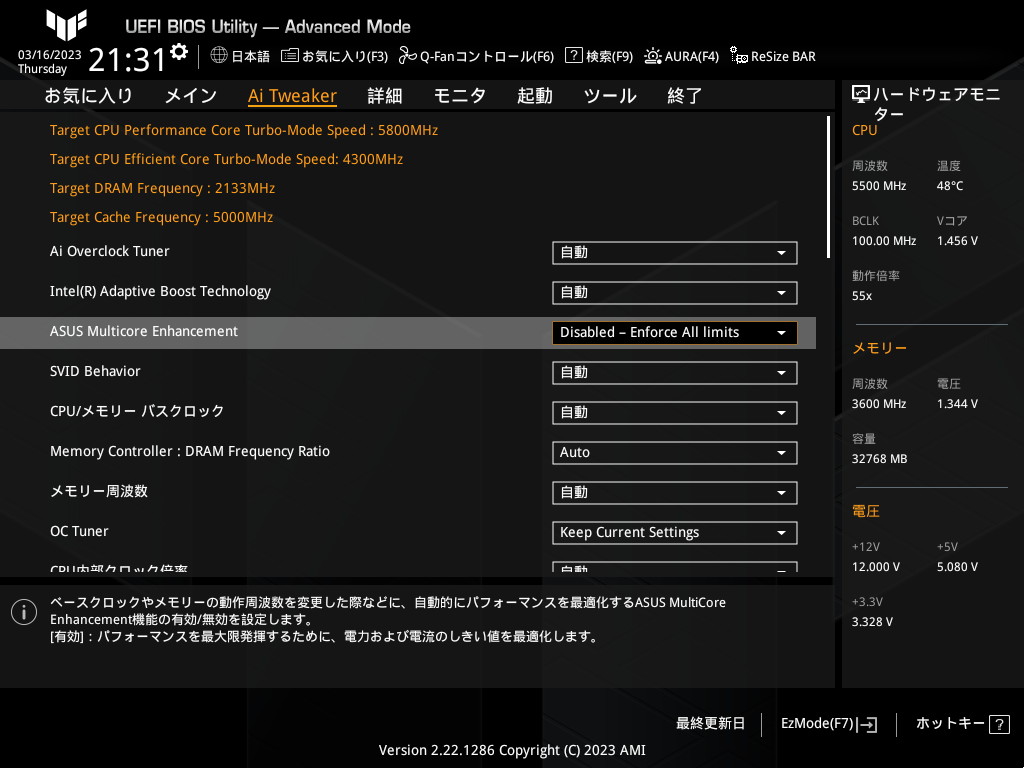The height and width of the screenshot is (768, 1024).
Task: Click the date 03/16/2023
Action: coord(50,55)
